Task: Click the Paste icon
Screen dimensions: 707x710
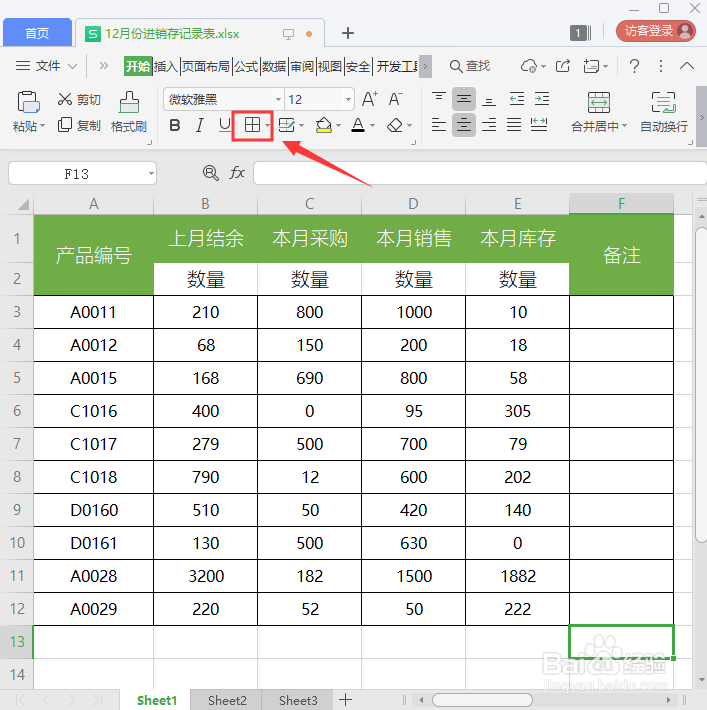Action: tap(28, 102)
